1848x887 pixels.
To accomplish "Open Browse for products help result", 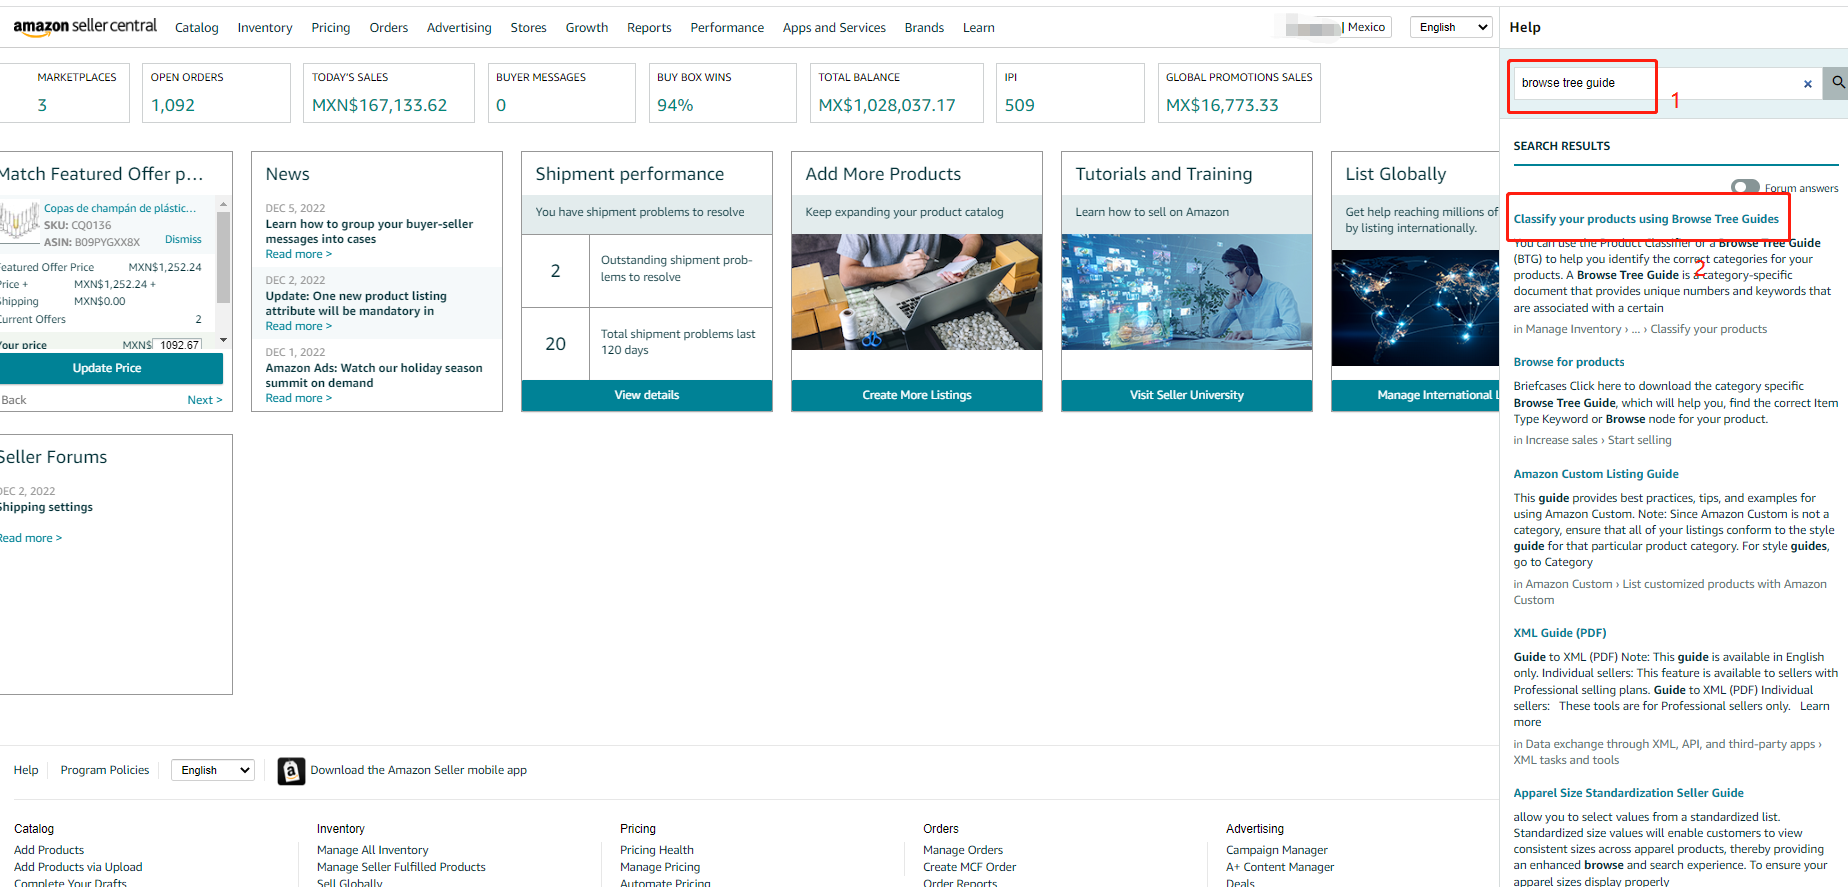I will click(1569, 362).
